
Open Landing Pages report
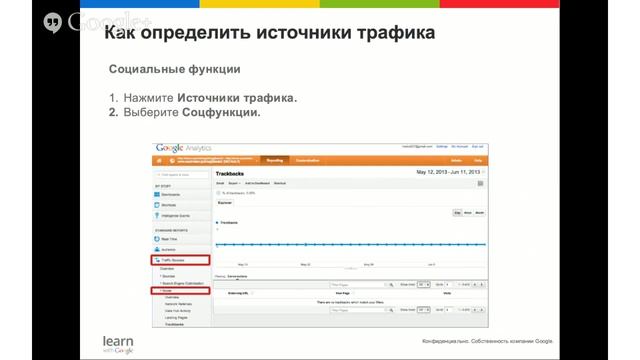click(x=176, y=318)
